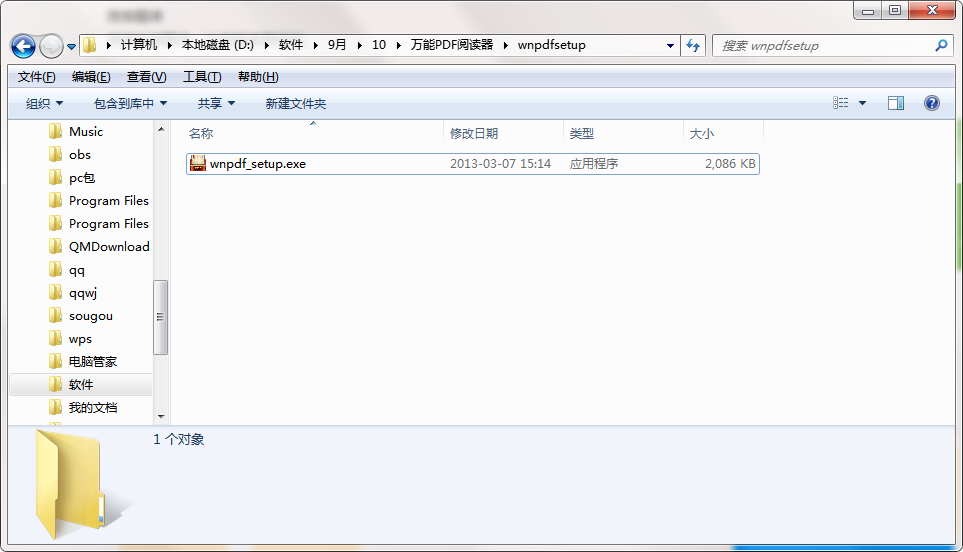The height and width of the screenshot is (552, 963).
Task: Click the nav pane scroll up arrow
Action: [x=161, y=130]
